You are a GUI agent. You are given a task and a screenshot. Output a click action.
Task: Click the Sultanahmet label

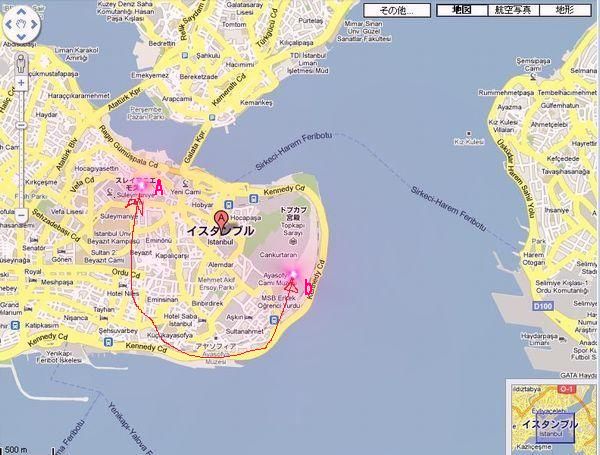pyautogui.click(x=245, y=331)
